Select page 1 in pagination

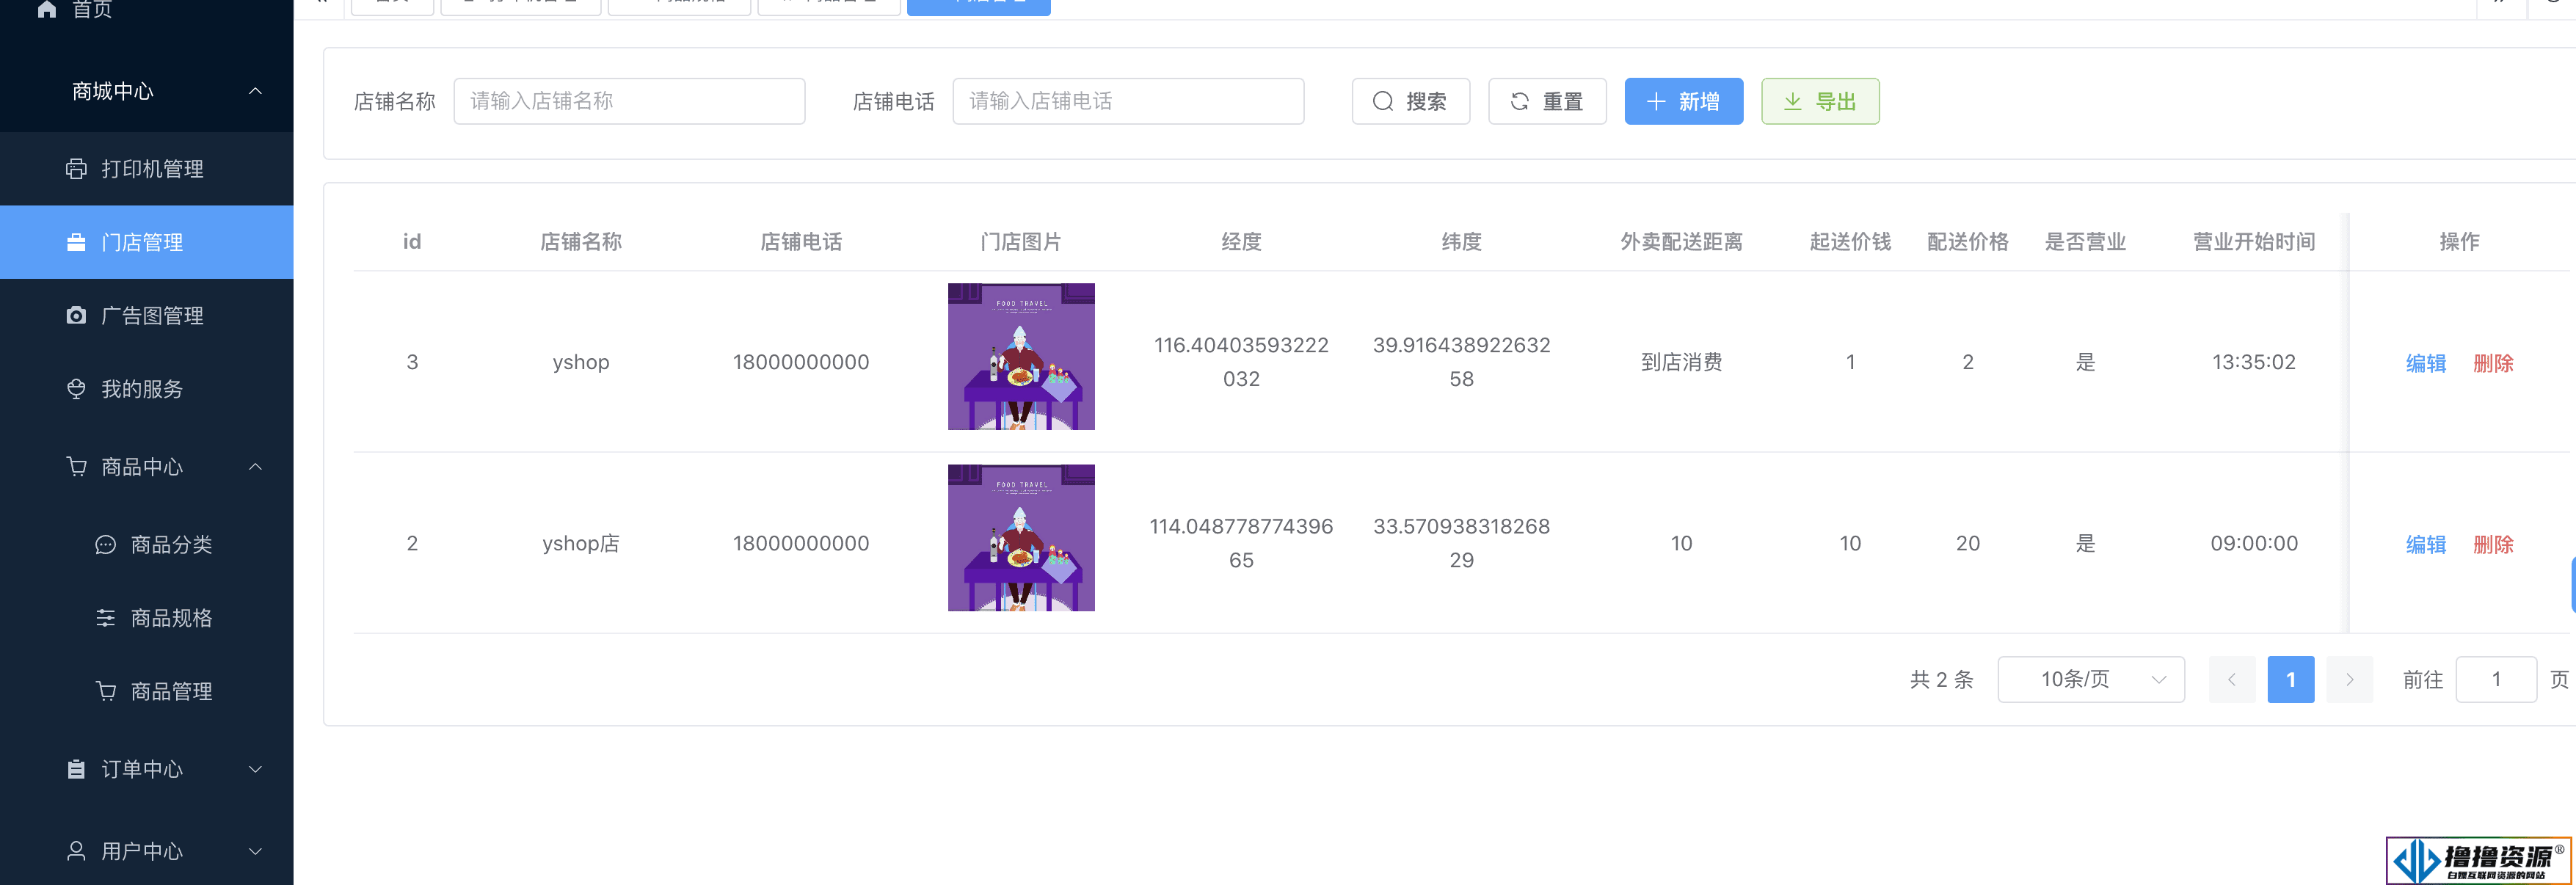pos(2290,680)
